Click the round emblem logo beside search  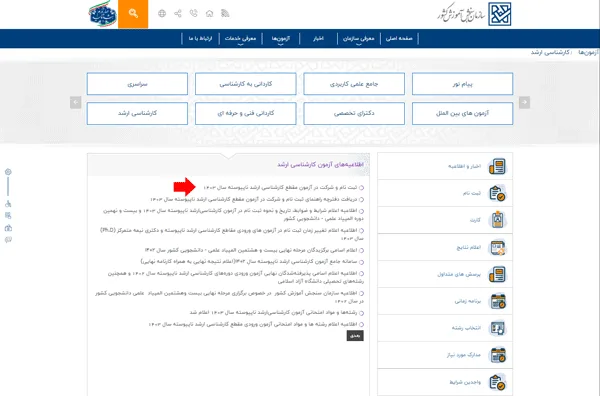103,14
